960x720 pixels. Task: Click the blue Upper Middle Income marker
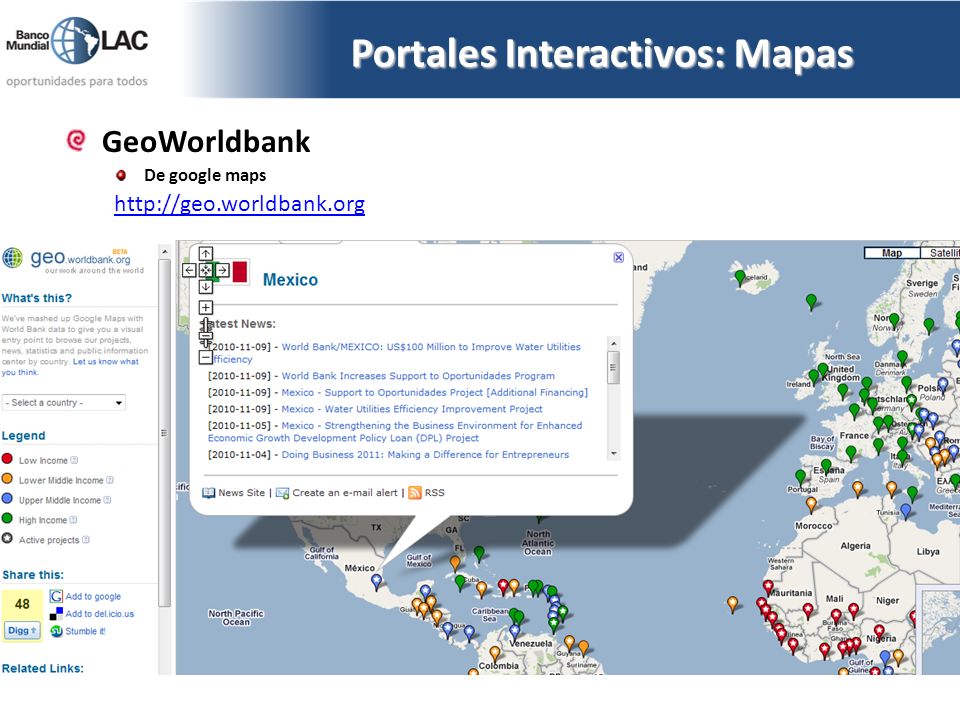[x=7, y=498]
